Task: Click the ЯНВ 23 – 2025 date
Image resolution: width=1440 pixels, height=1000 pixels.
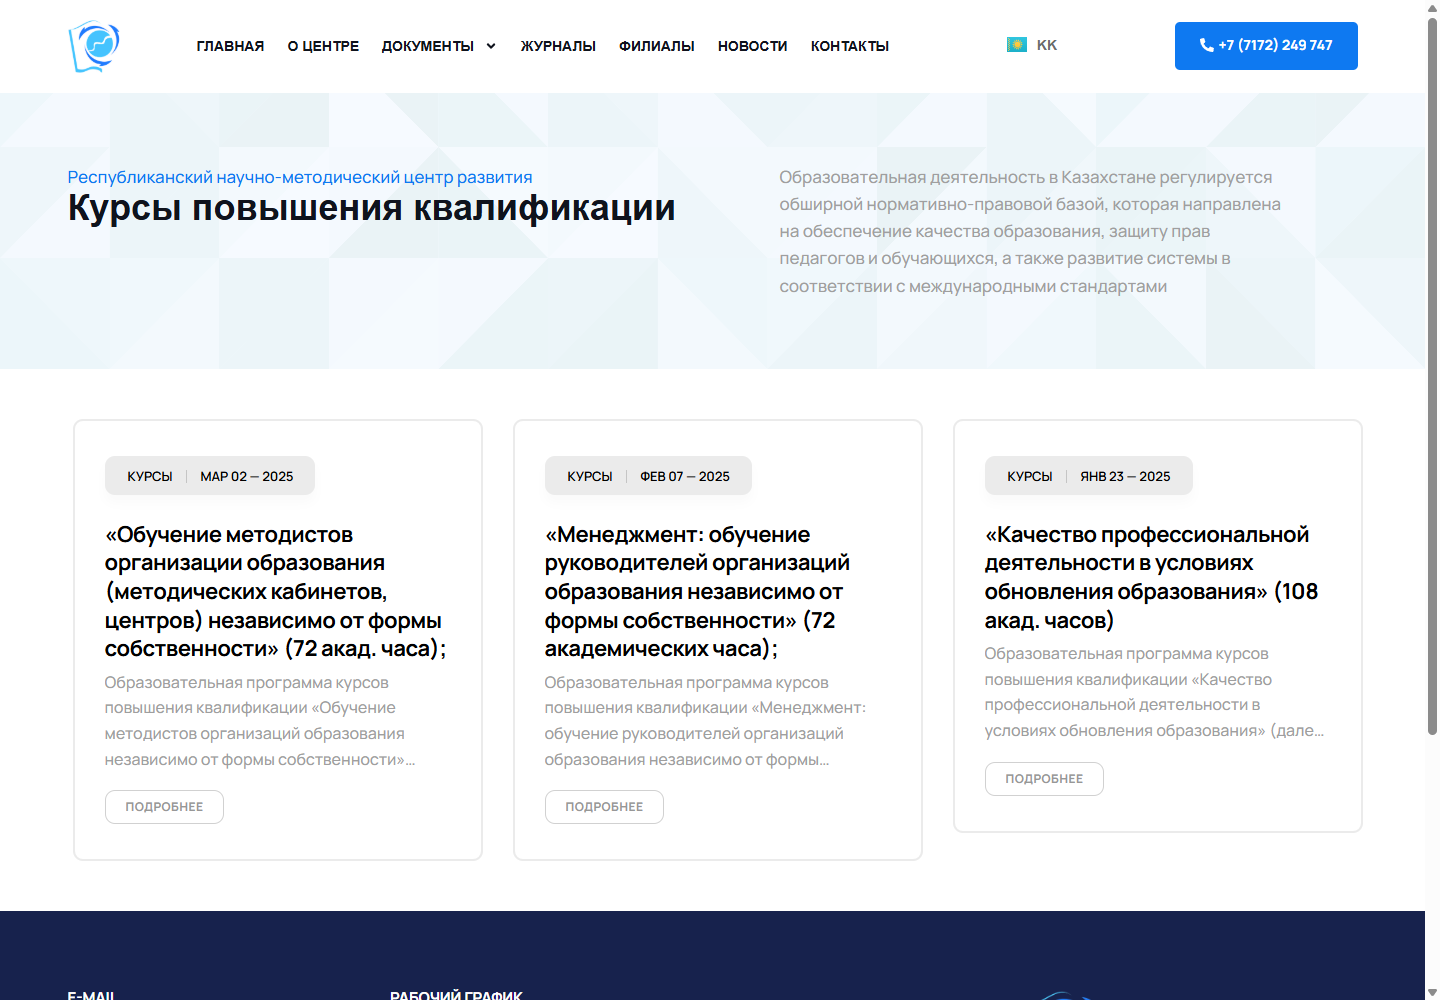Action: tap(1125, 476)
